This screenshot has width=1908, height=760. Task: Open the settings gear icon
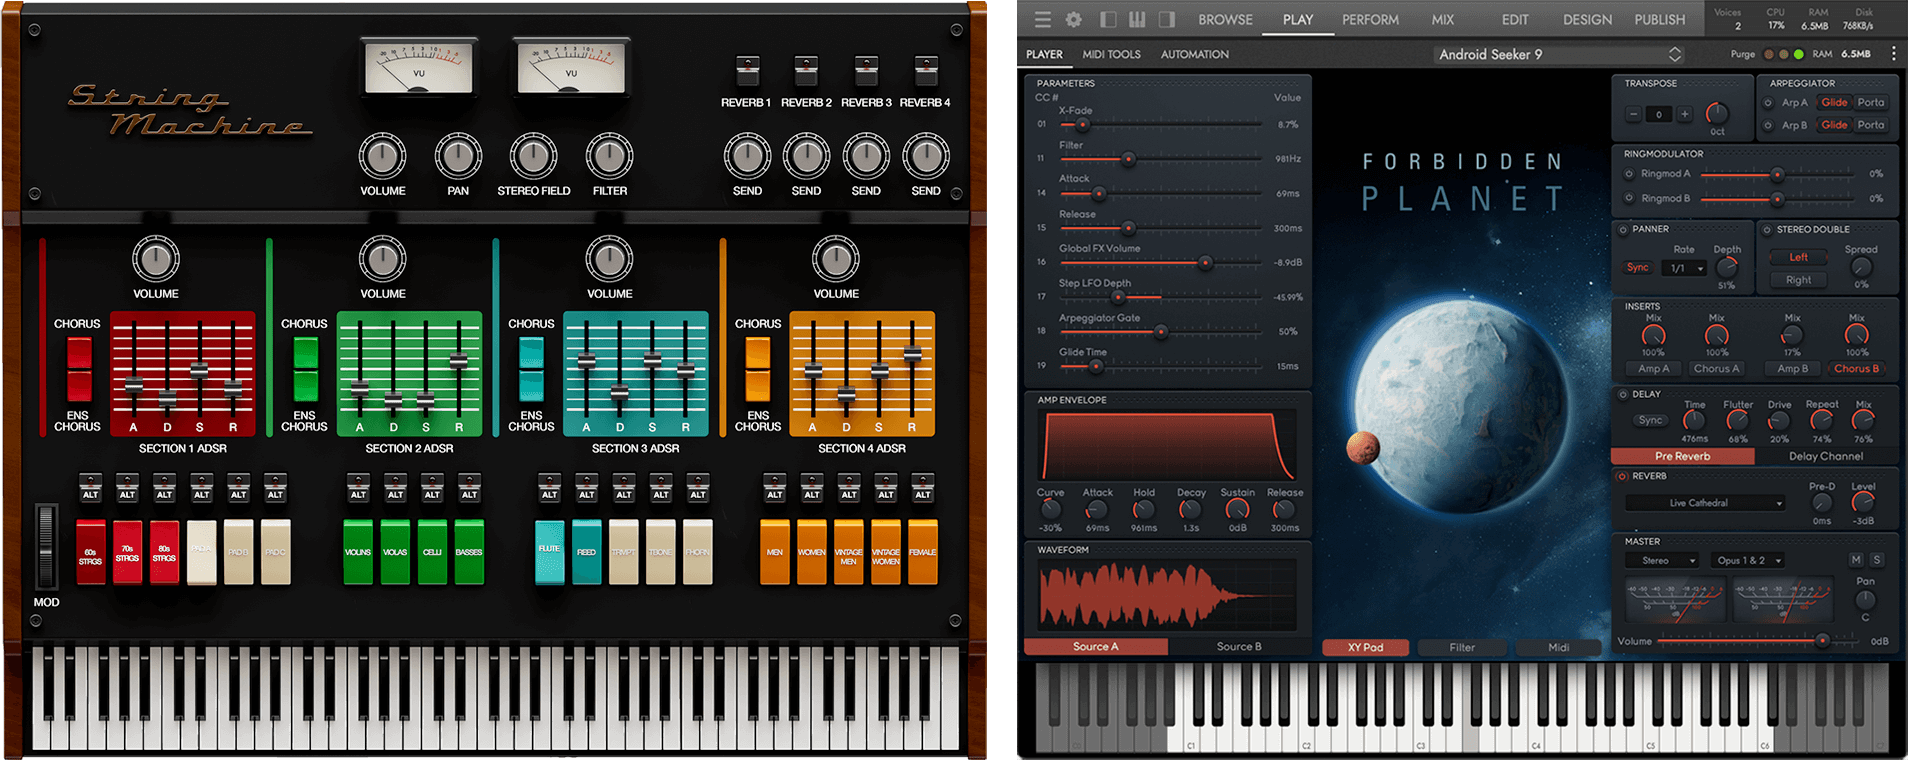click(x=1074, y=20)
